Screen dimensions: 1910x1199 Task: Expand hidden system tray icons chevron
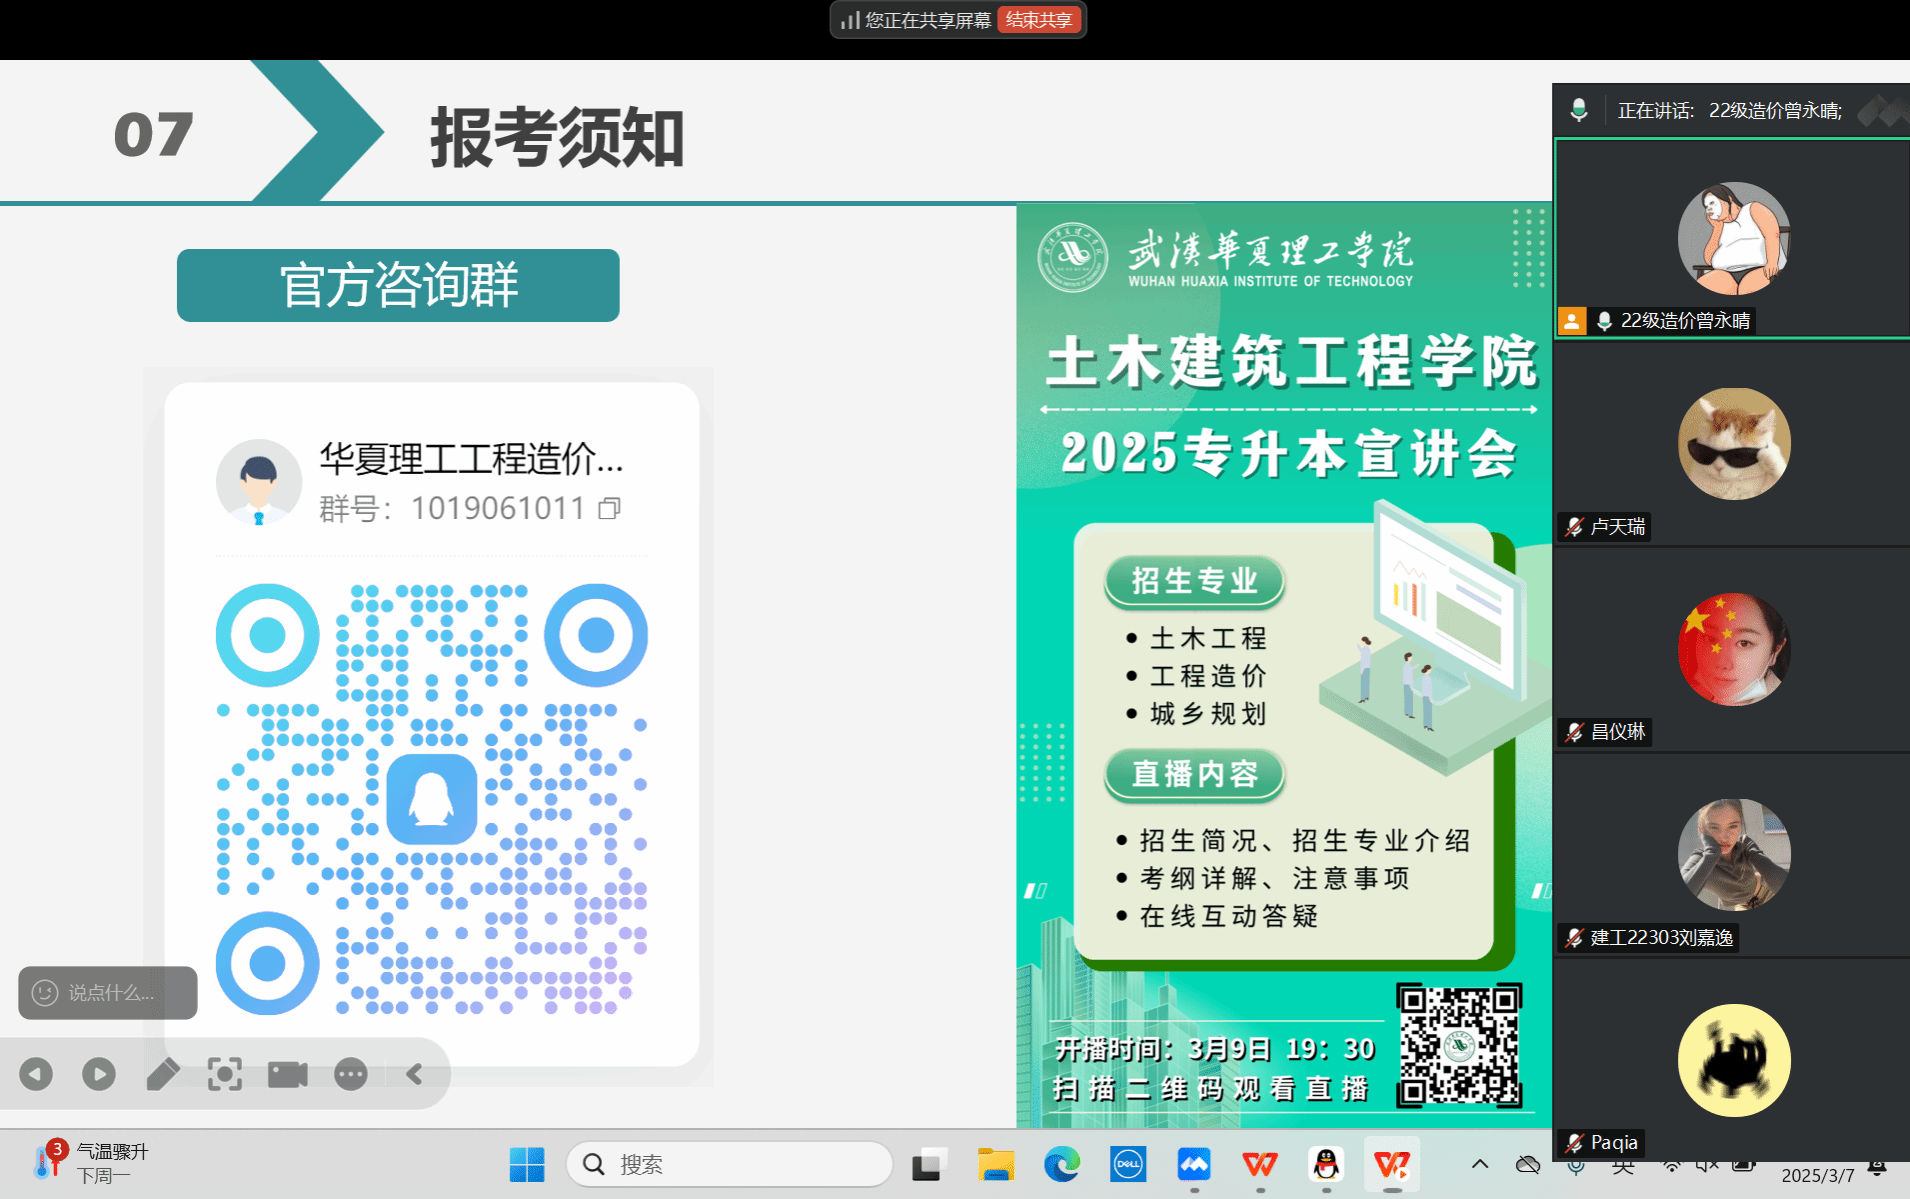[x=1480, y=1164]
